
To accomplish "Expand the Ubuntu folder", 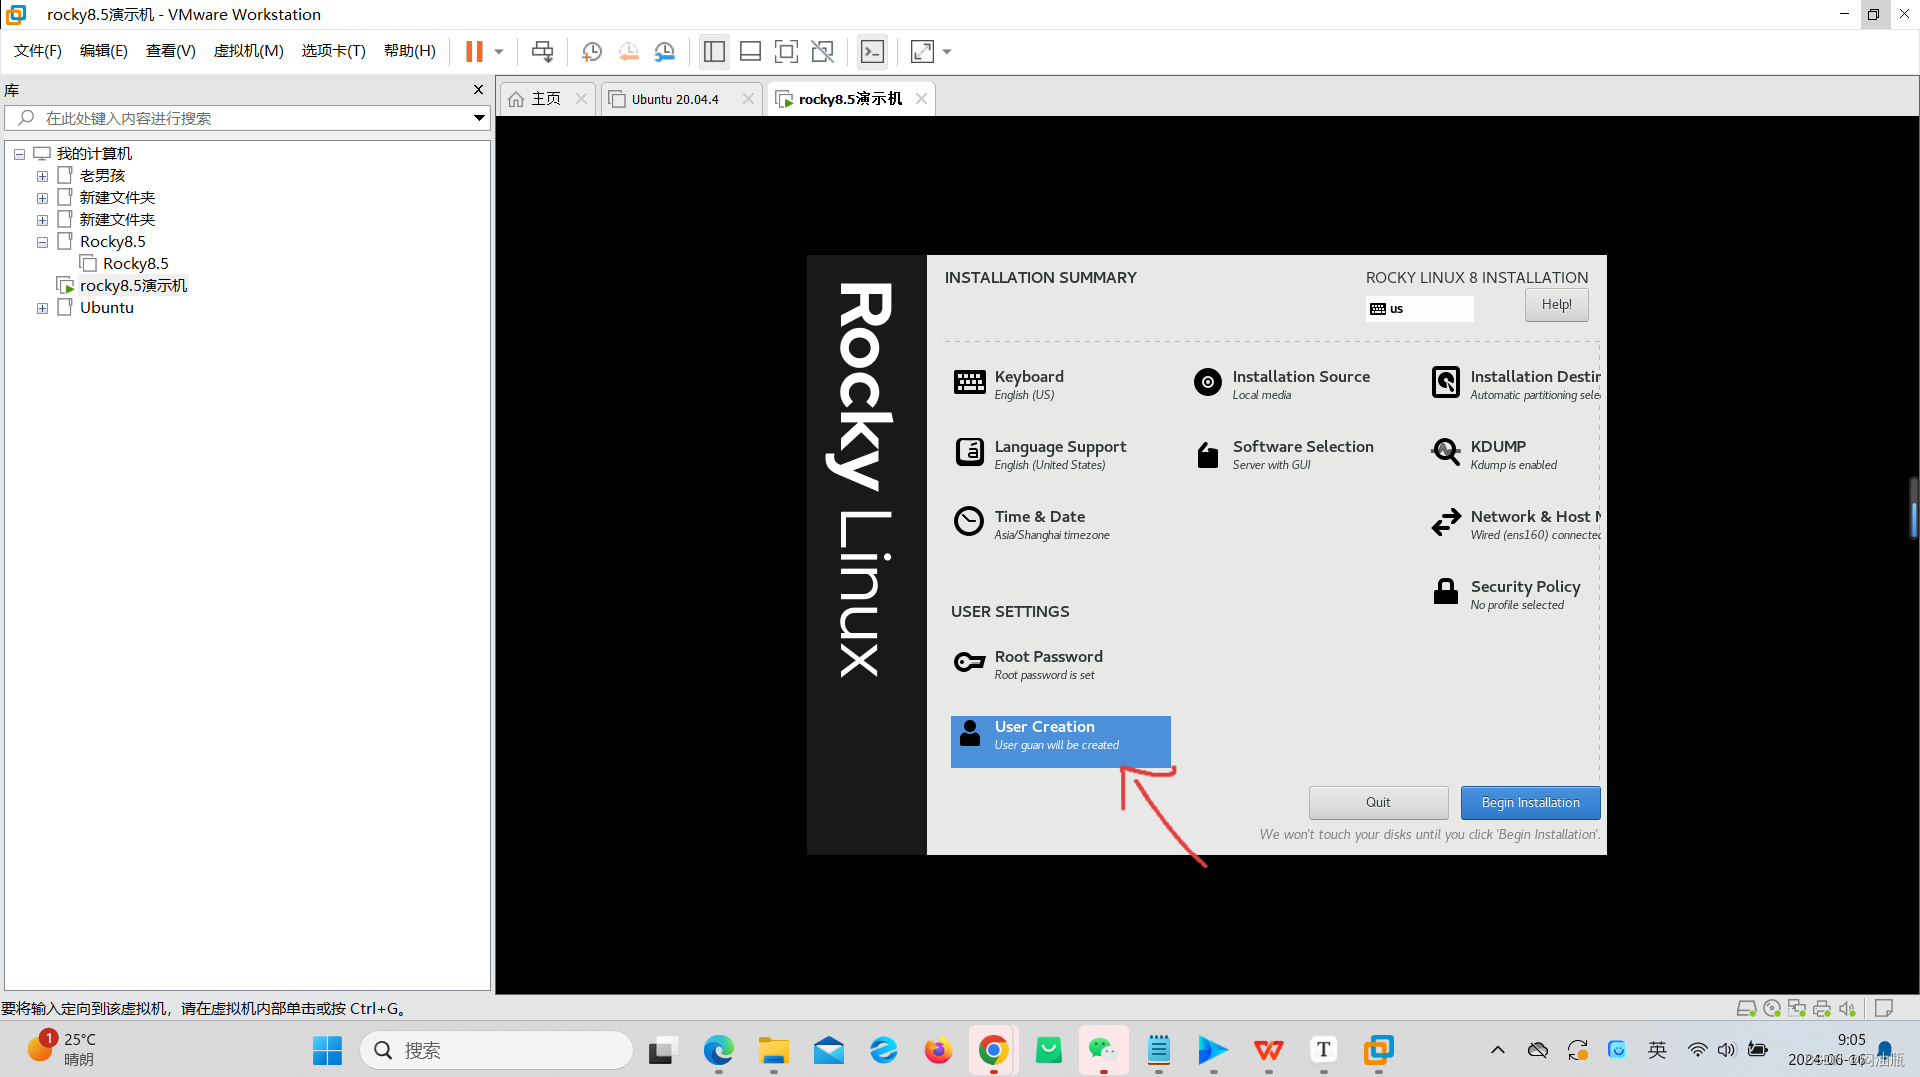I will [42, 308].
